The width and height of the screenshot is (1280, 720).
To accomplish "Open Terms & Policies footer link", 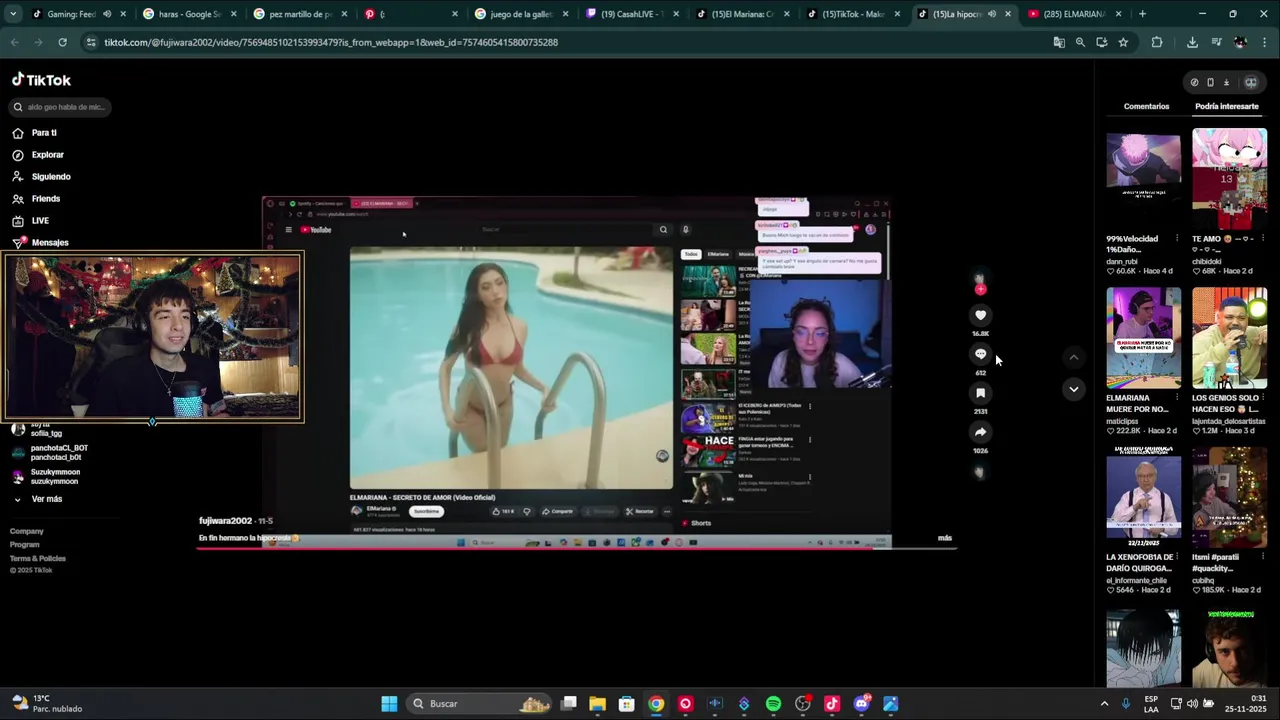I will tap(38, 558).
